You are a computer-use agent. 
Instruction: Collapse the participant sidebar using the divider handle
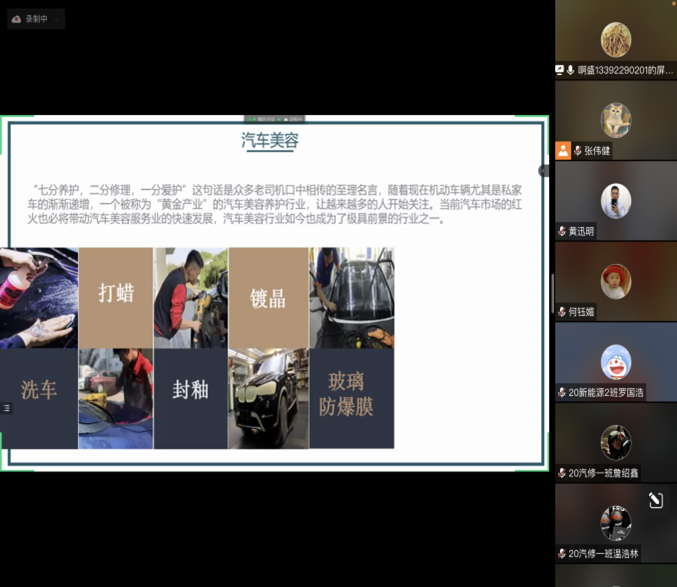point(544,171)
